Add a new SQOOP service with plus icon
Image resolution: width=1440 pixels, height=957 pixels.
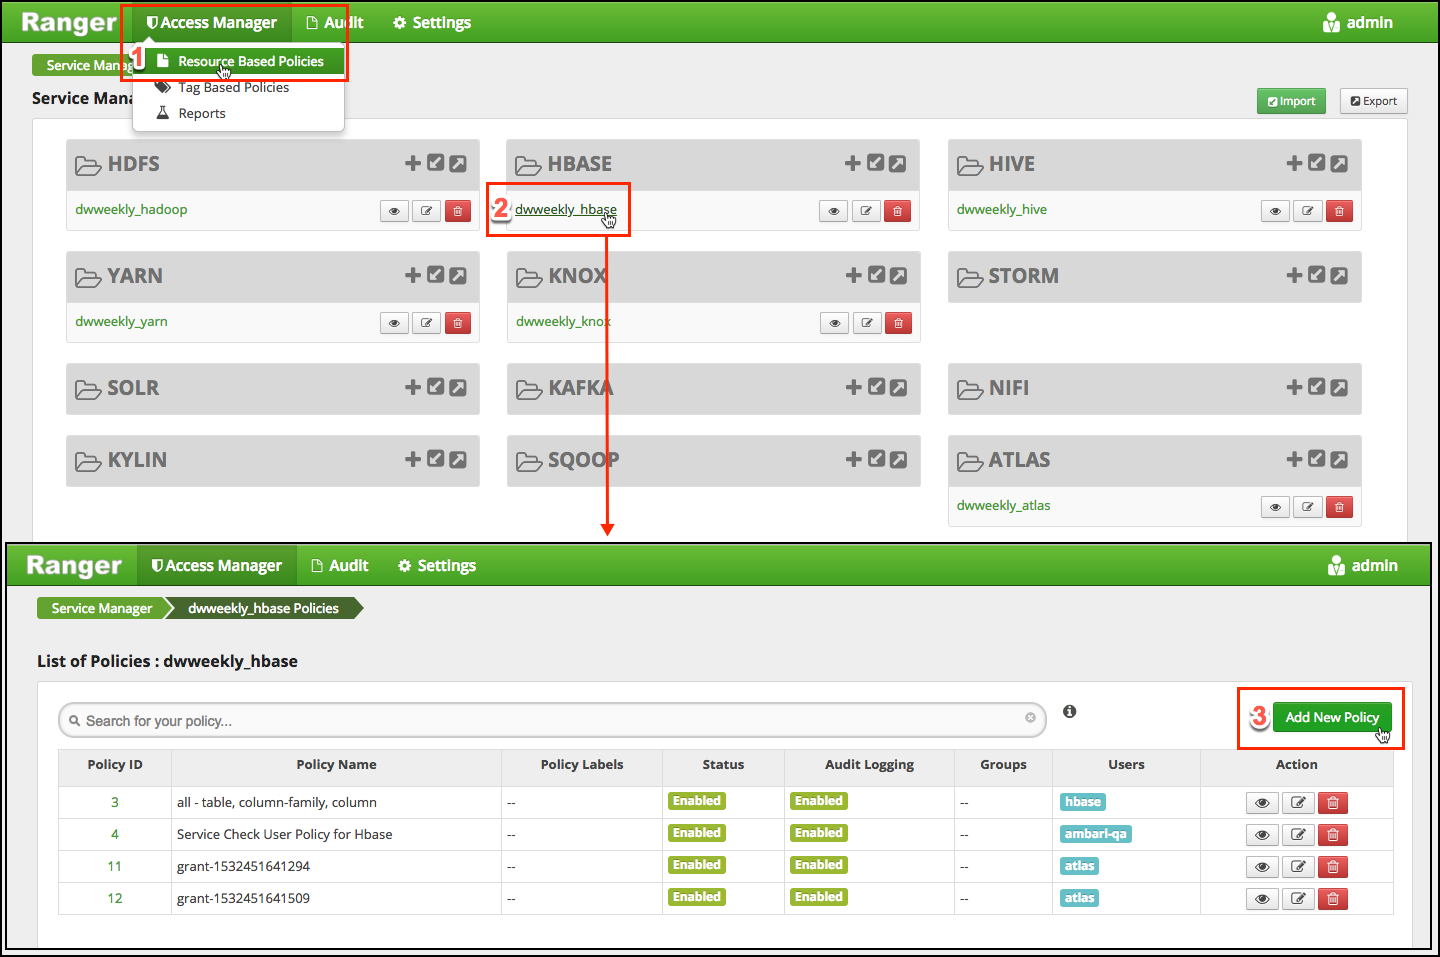854,459
